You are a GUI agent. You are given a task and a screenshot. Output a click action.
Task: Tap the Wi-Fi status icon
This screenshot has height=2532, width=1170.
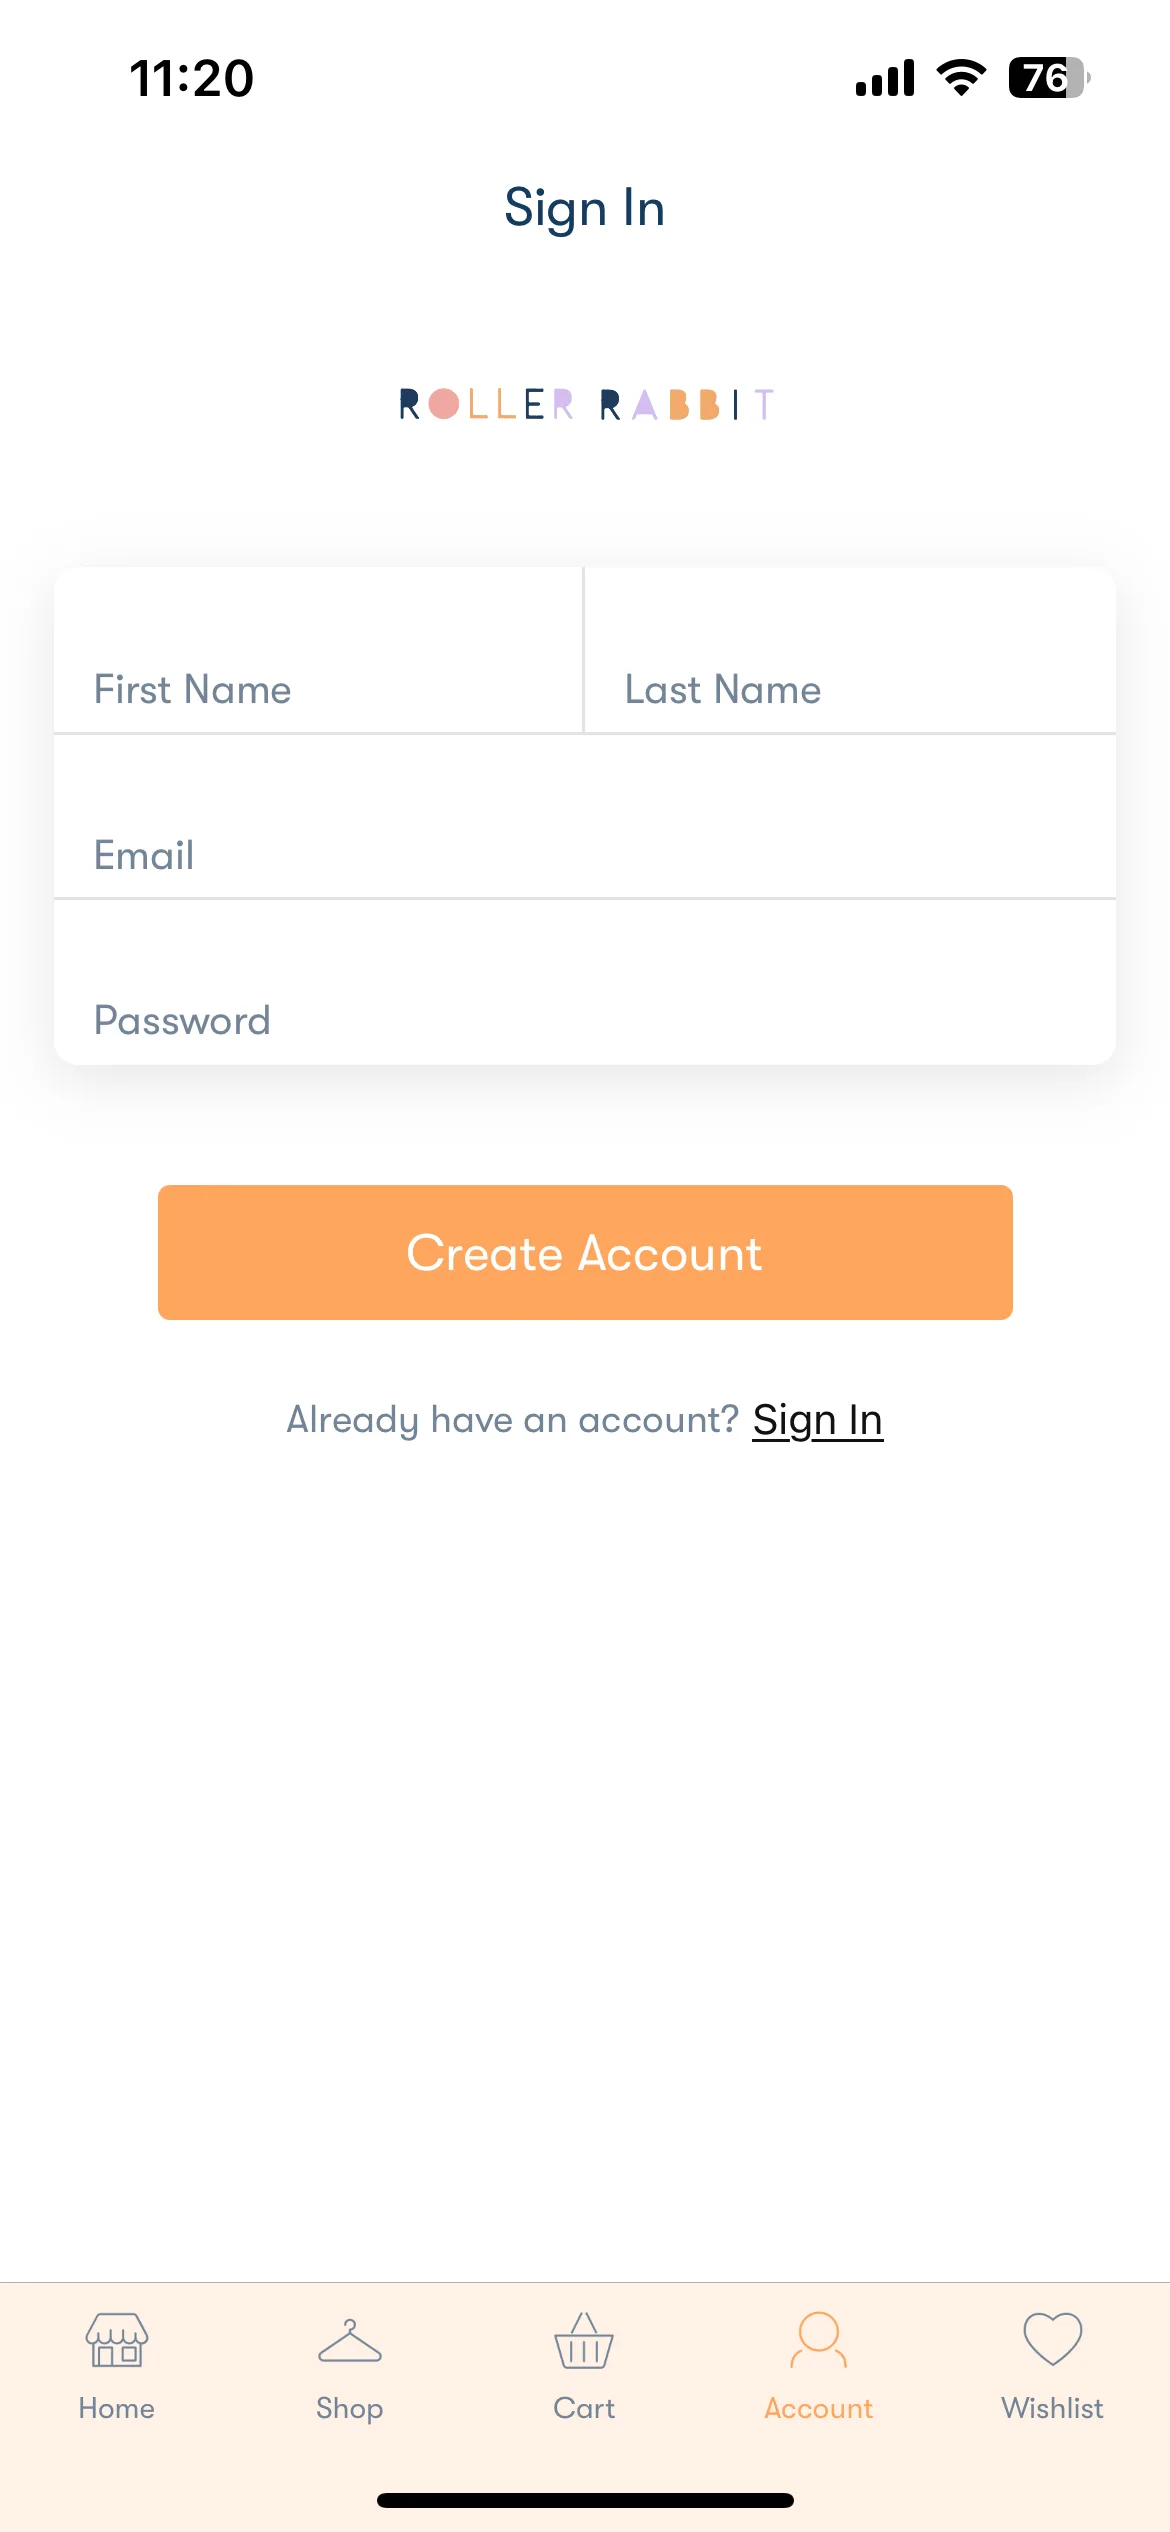pos(961,77)
